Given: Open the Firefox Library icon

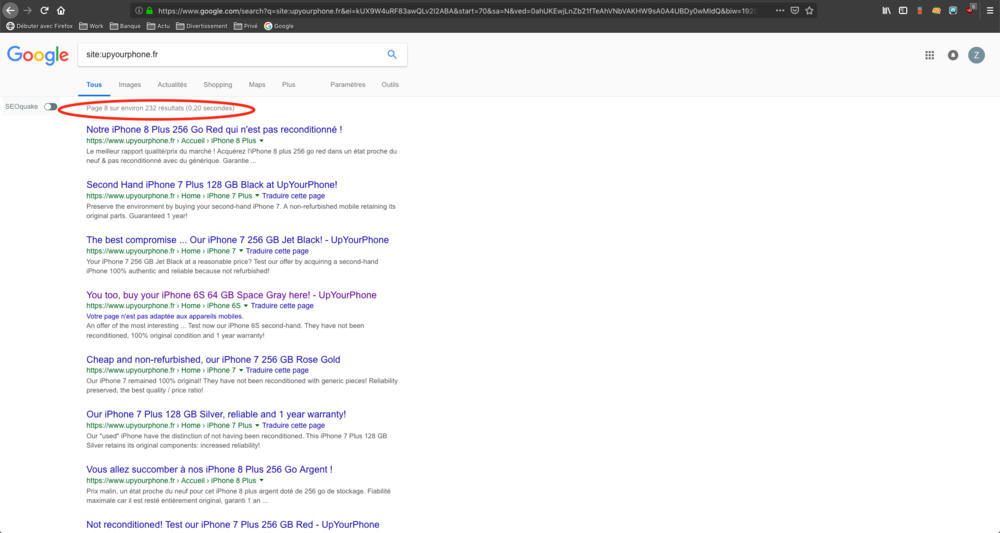Looking at the screenshot, I should click(886, 11).
